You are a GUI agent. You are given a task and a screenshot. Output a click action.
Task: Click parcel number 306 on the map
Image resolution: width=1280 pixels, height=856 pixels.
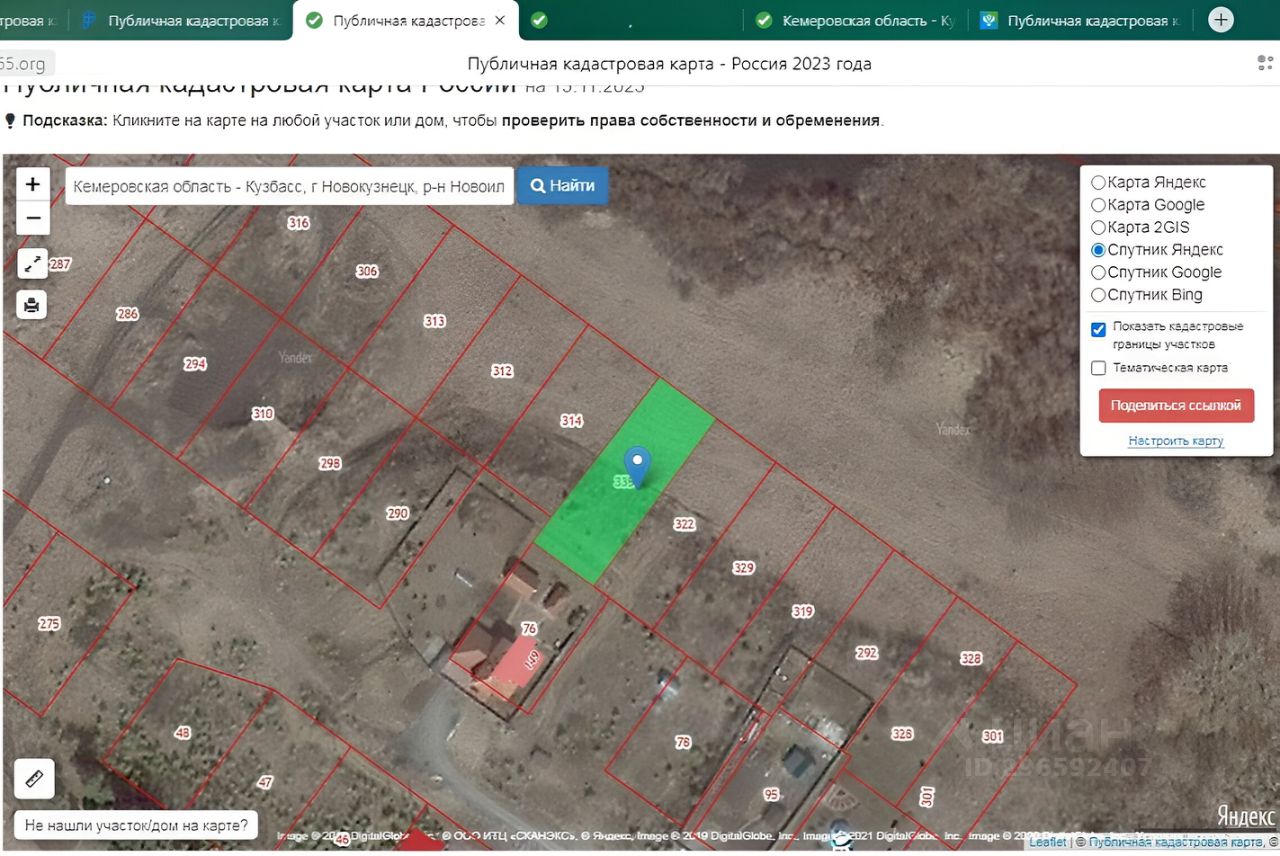point(367,271)
